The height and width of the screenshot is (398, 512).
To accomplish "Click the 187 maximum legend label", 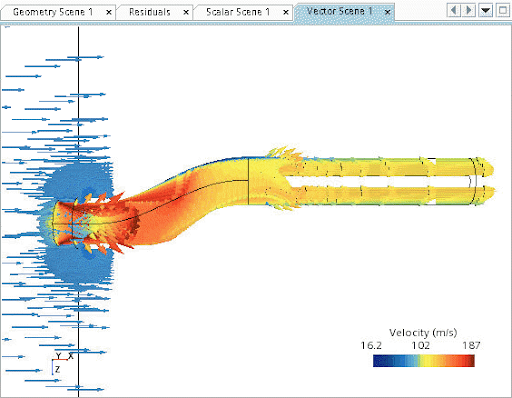I will pos(471,345).
